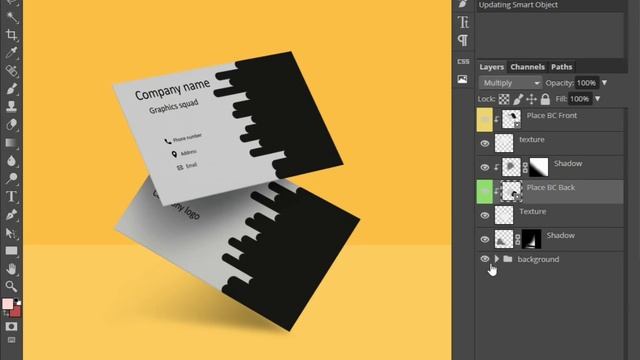This screenshot has height=360, width=640.
Task: Toggle mask link on gradient-mask Shadow layer
Action: [x=525, y=167]
